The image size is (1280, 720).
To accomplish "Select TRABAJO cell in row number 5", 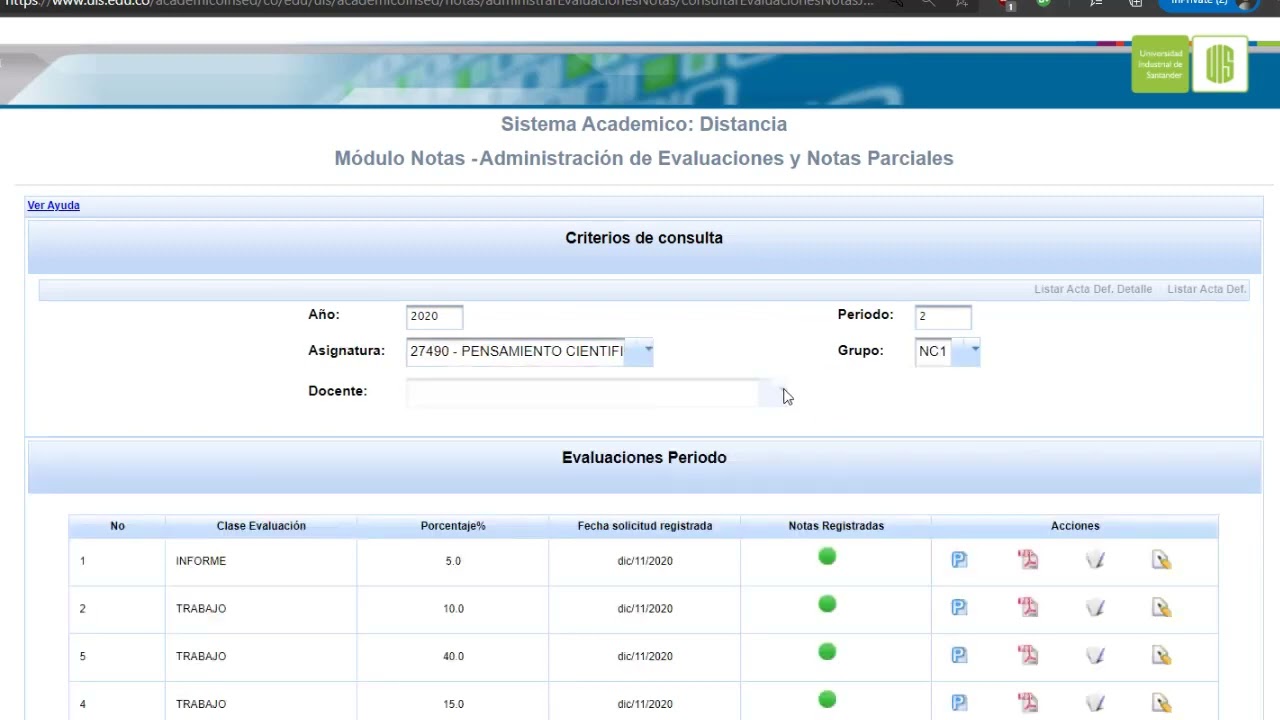I will click(x=261, y=657).
